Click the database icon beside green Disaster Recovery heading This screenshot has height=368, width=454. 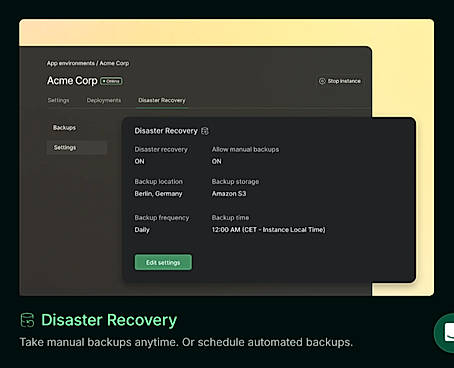coord(27,320)
